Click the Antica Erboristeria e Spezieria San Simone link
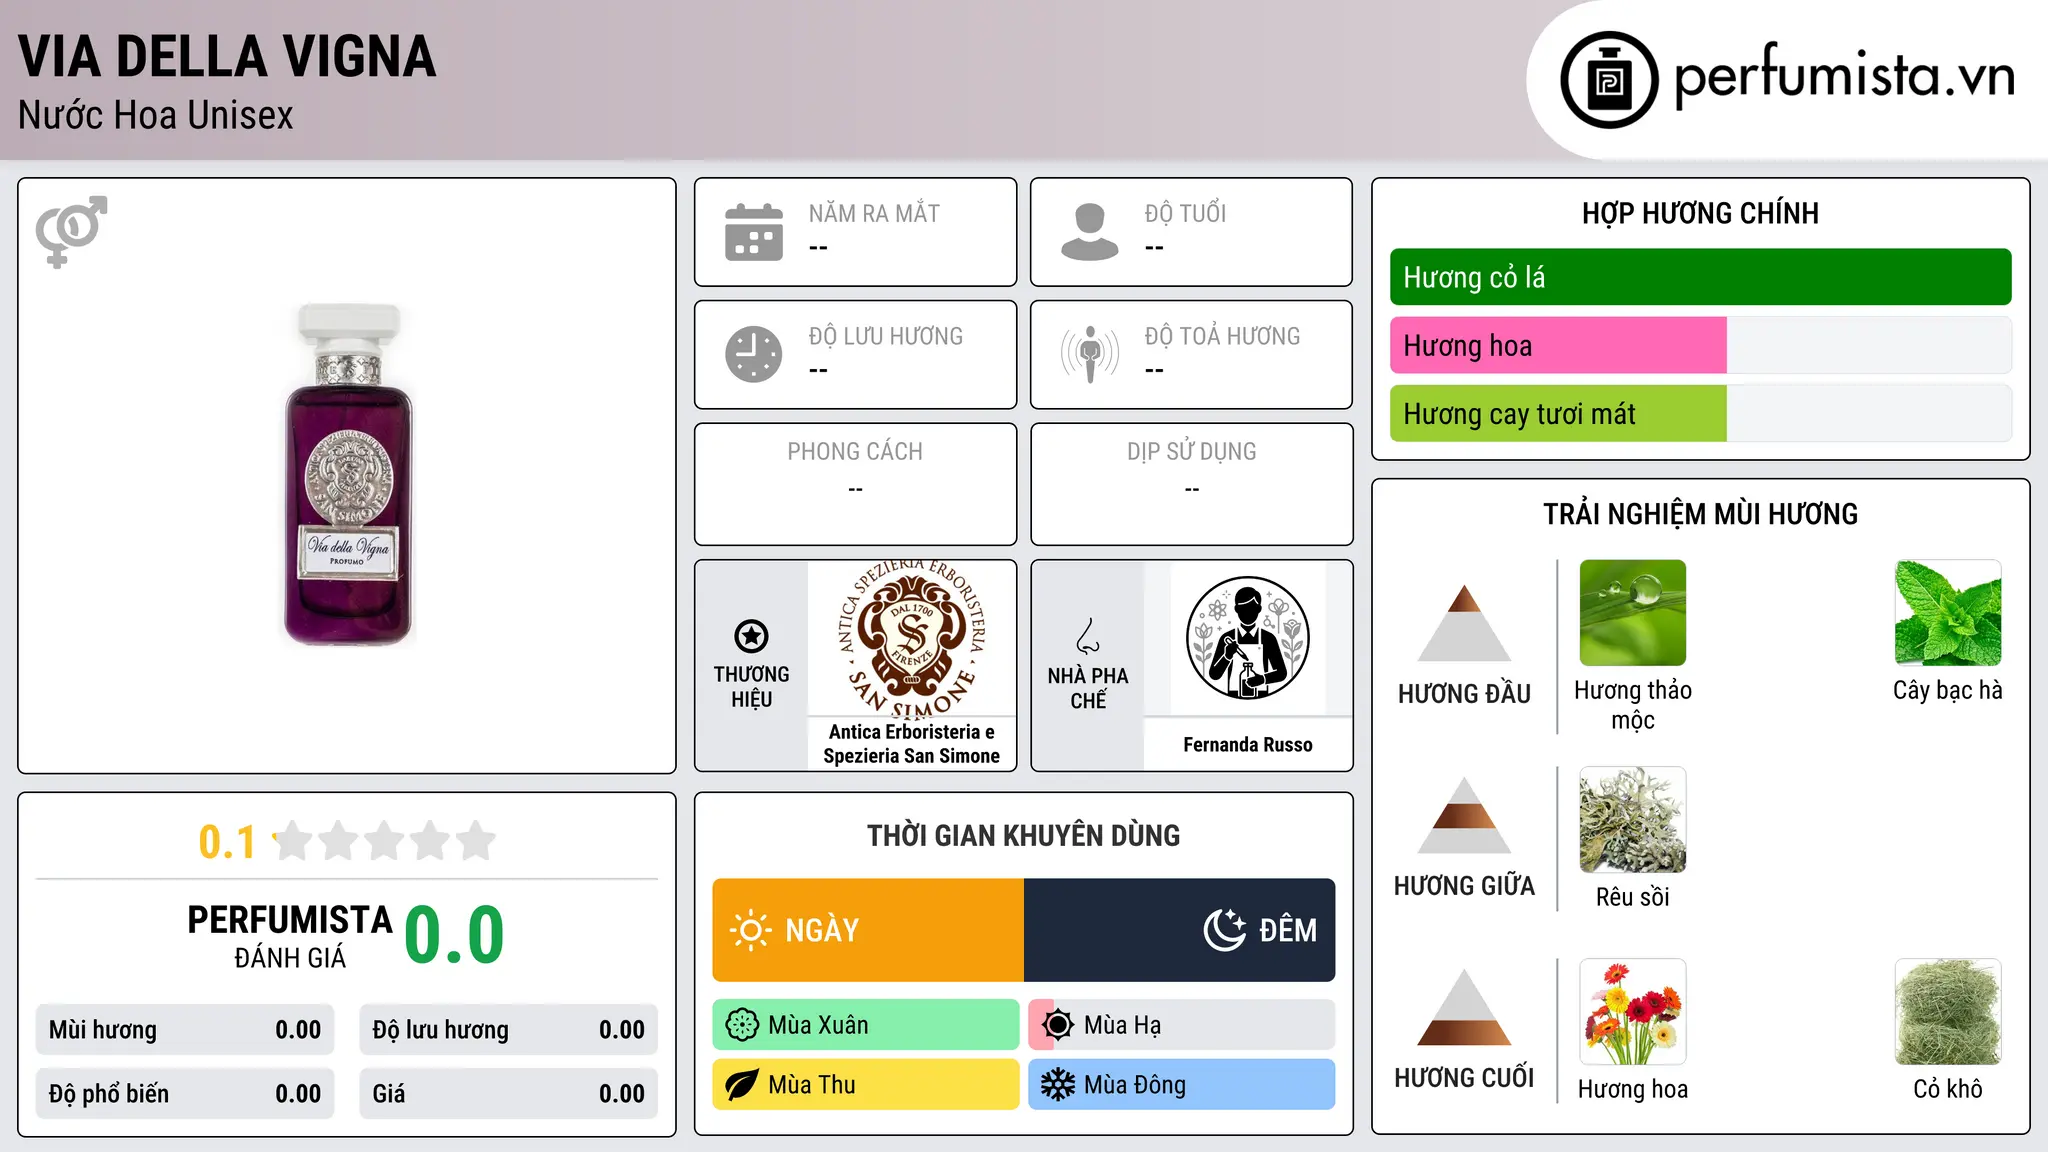Screen dimensions: 2048x1152 (x=912, y=744)
